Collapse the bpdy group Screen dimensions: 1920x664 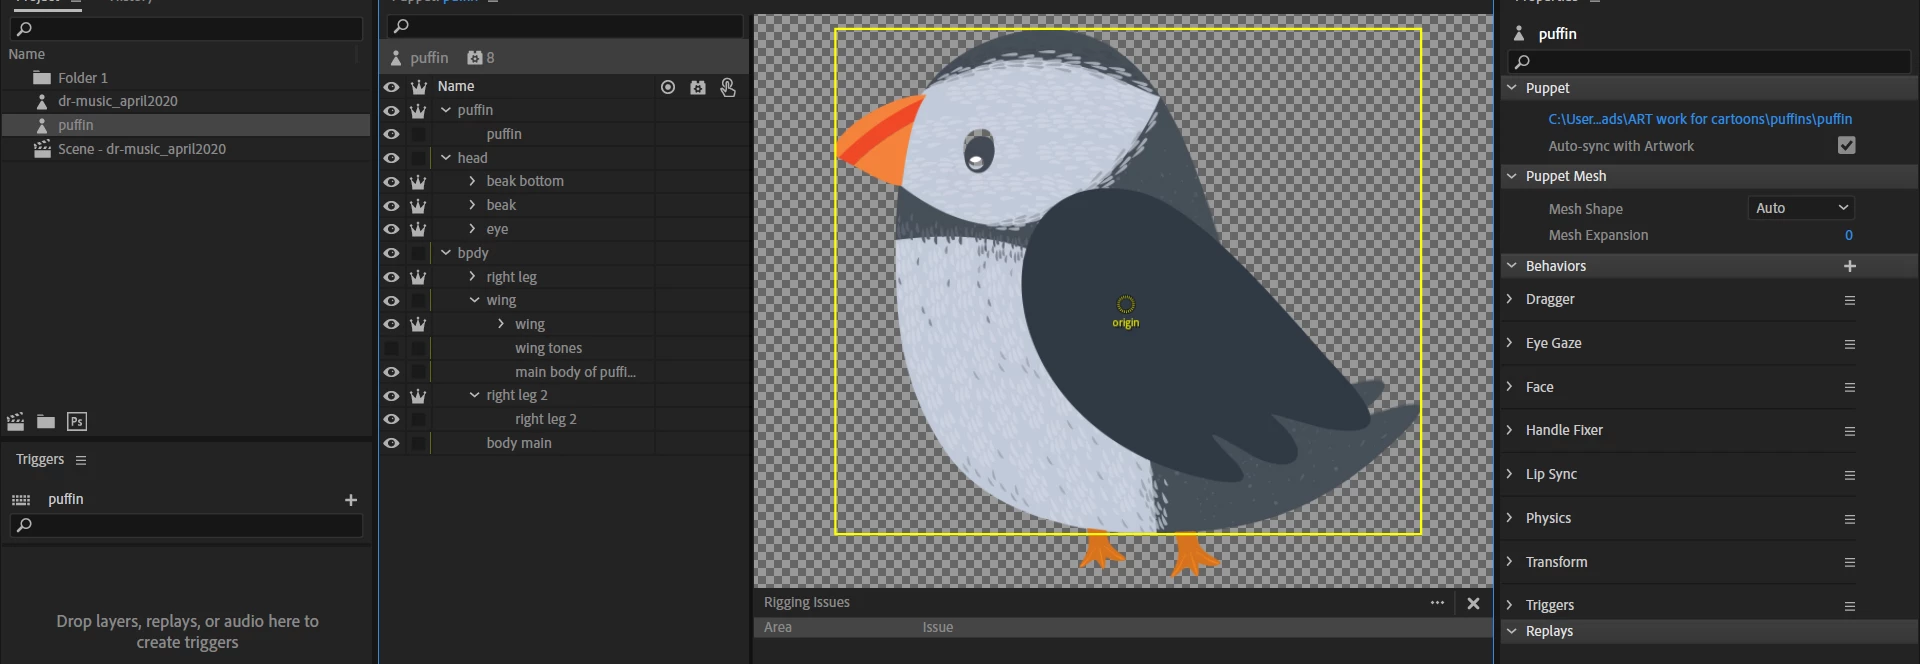(446, 253)
